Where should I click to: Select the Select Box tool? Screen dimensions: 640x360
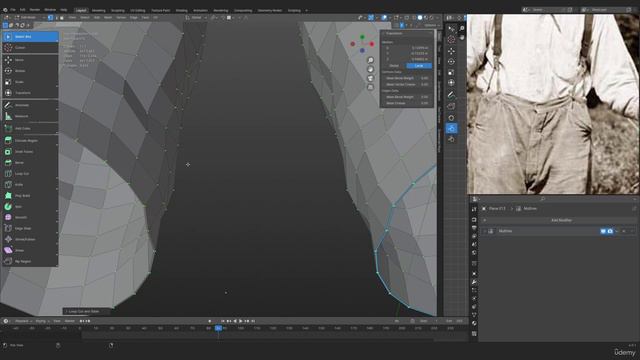(30, 36)
